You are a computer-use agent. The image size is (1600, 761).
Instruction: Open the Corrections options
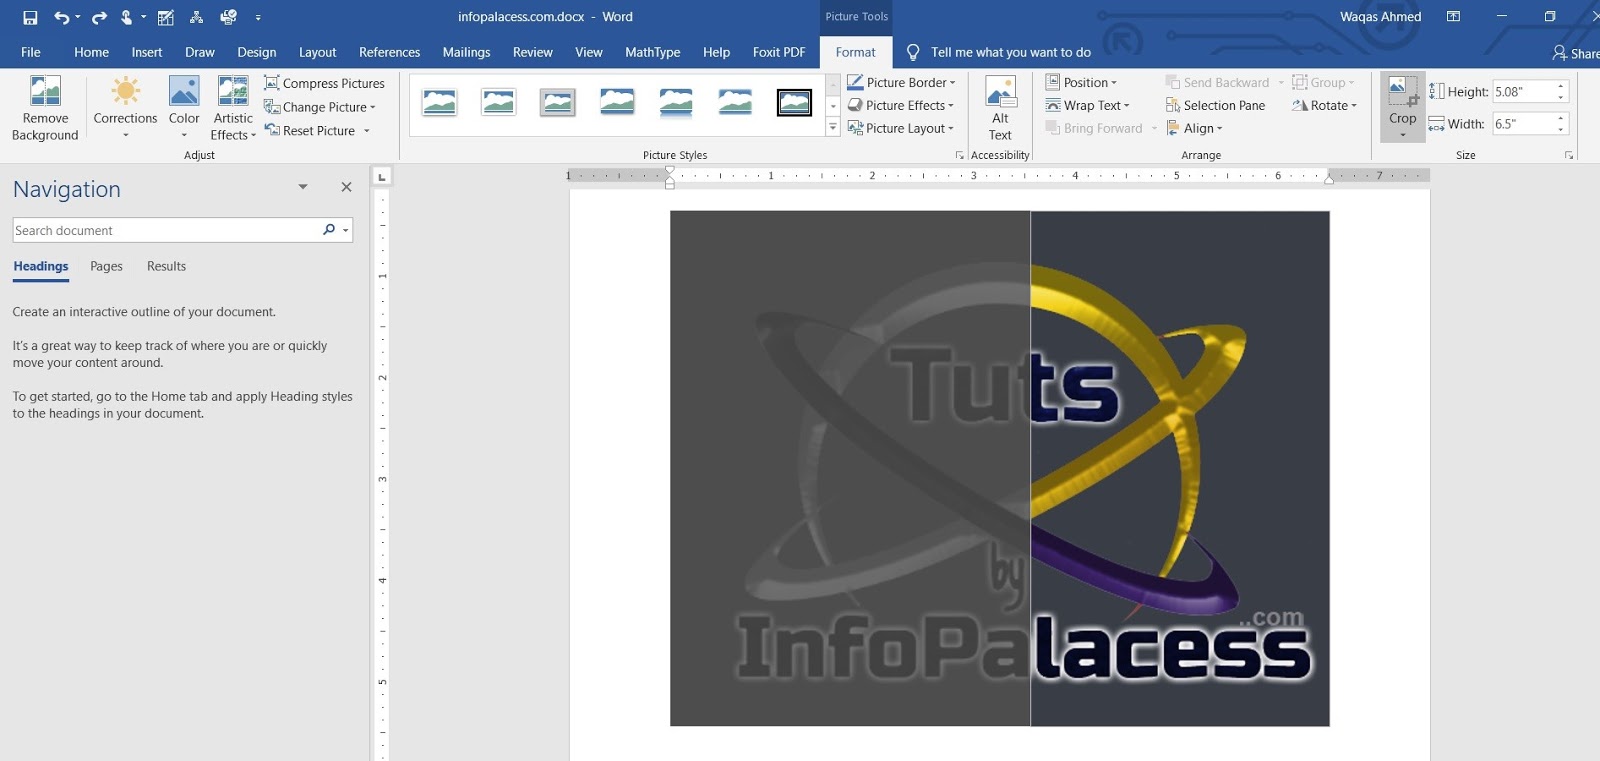tap(125, 108)
